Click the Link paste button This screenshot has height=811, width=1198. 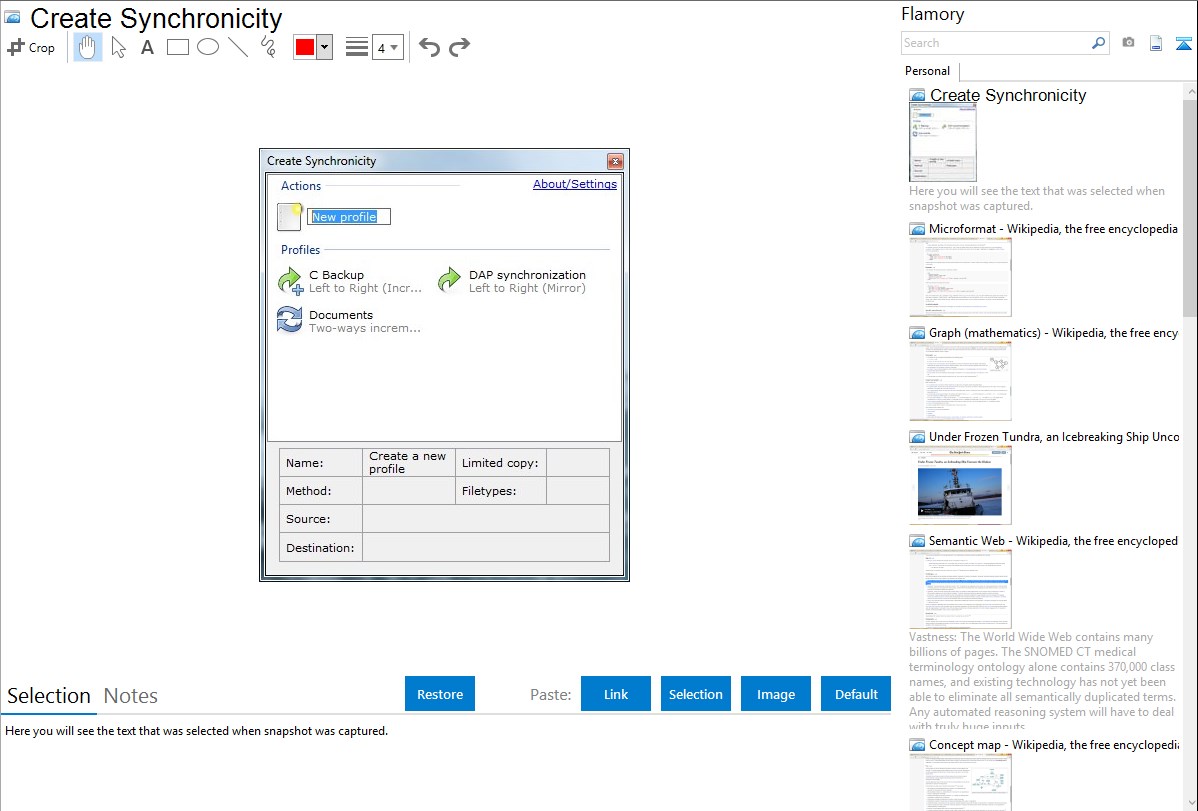coord(616,694)
